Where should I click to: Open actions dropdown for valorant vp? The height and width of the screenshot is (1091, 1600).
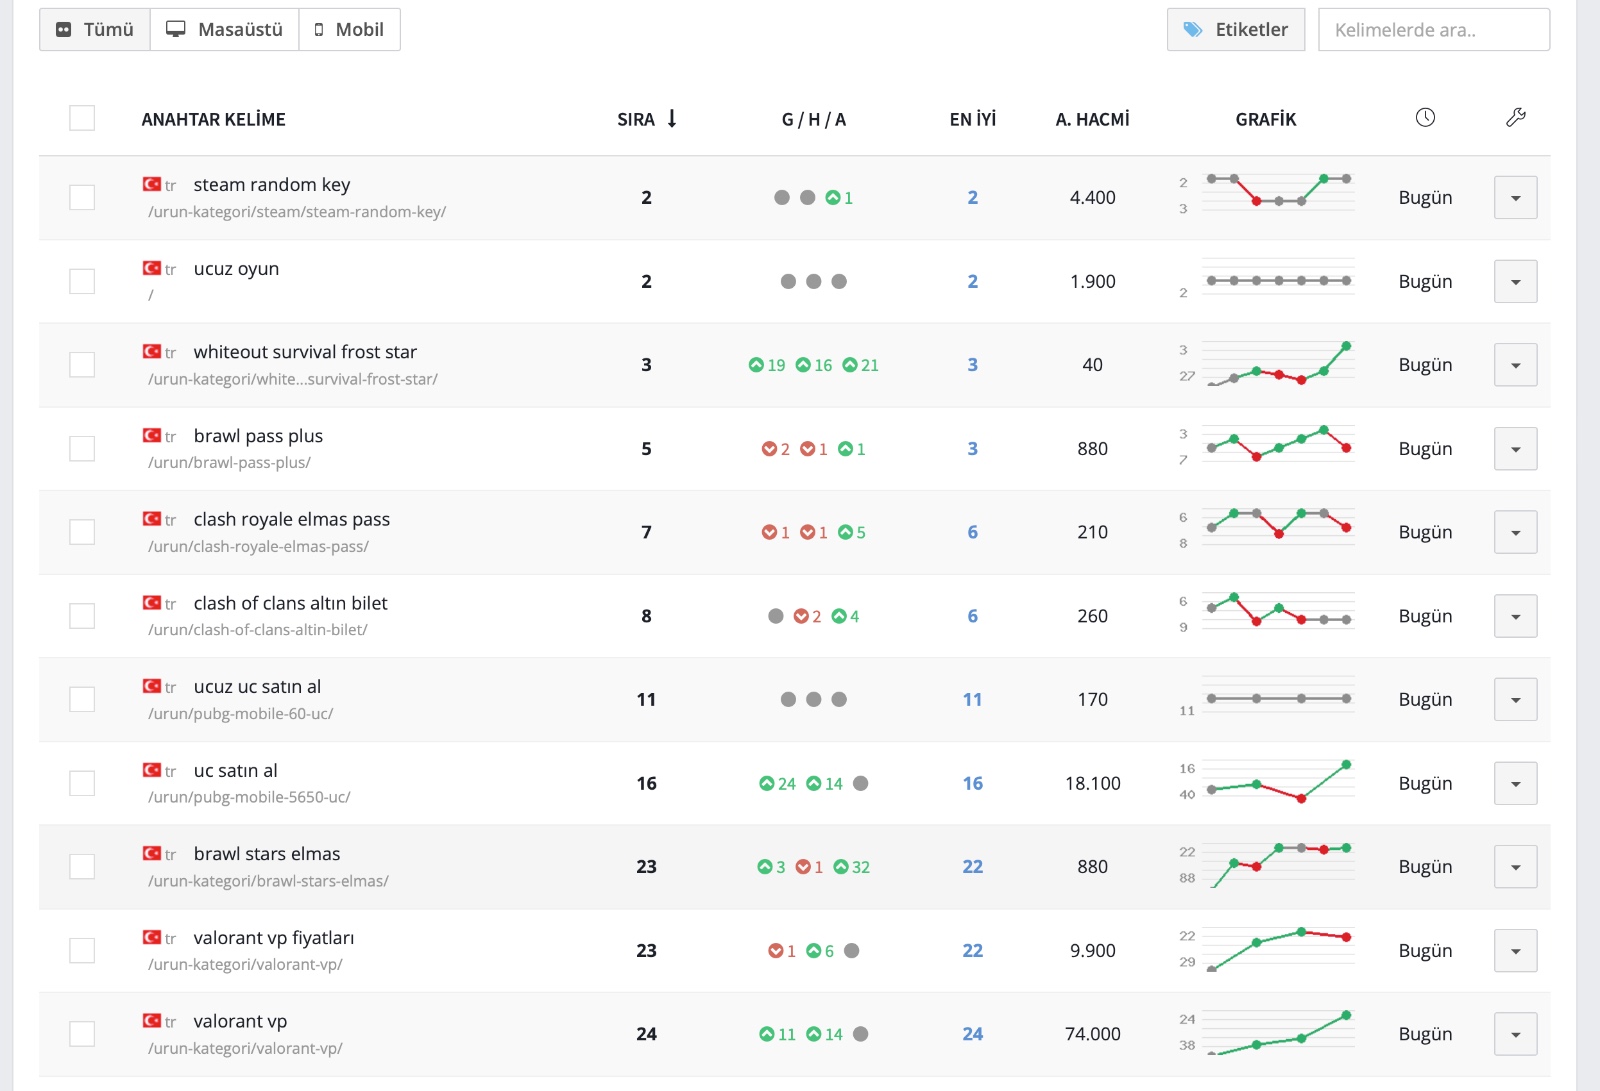point(1515,1033)
